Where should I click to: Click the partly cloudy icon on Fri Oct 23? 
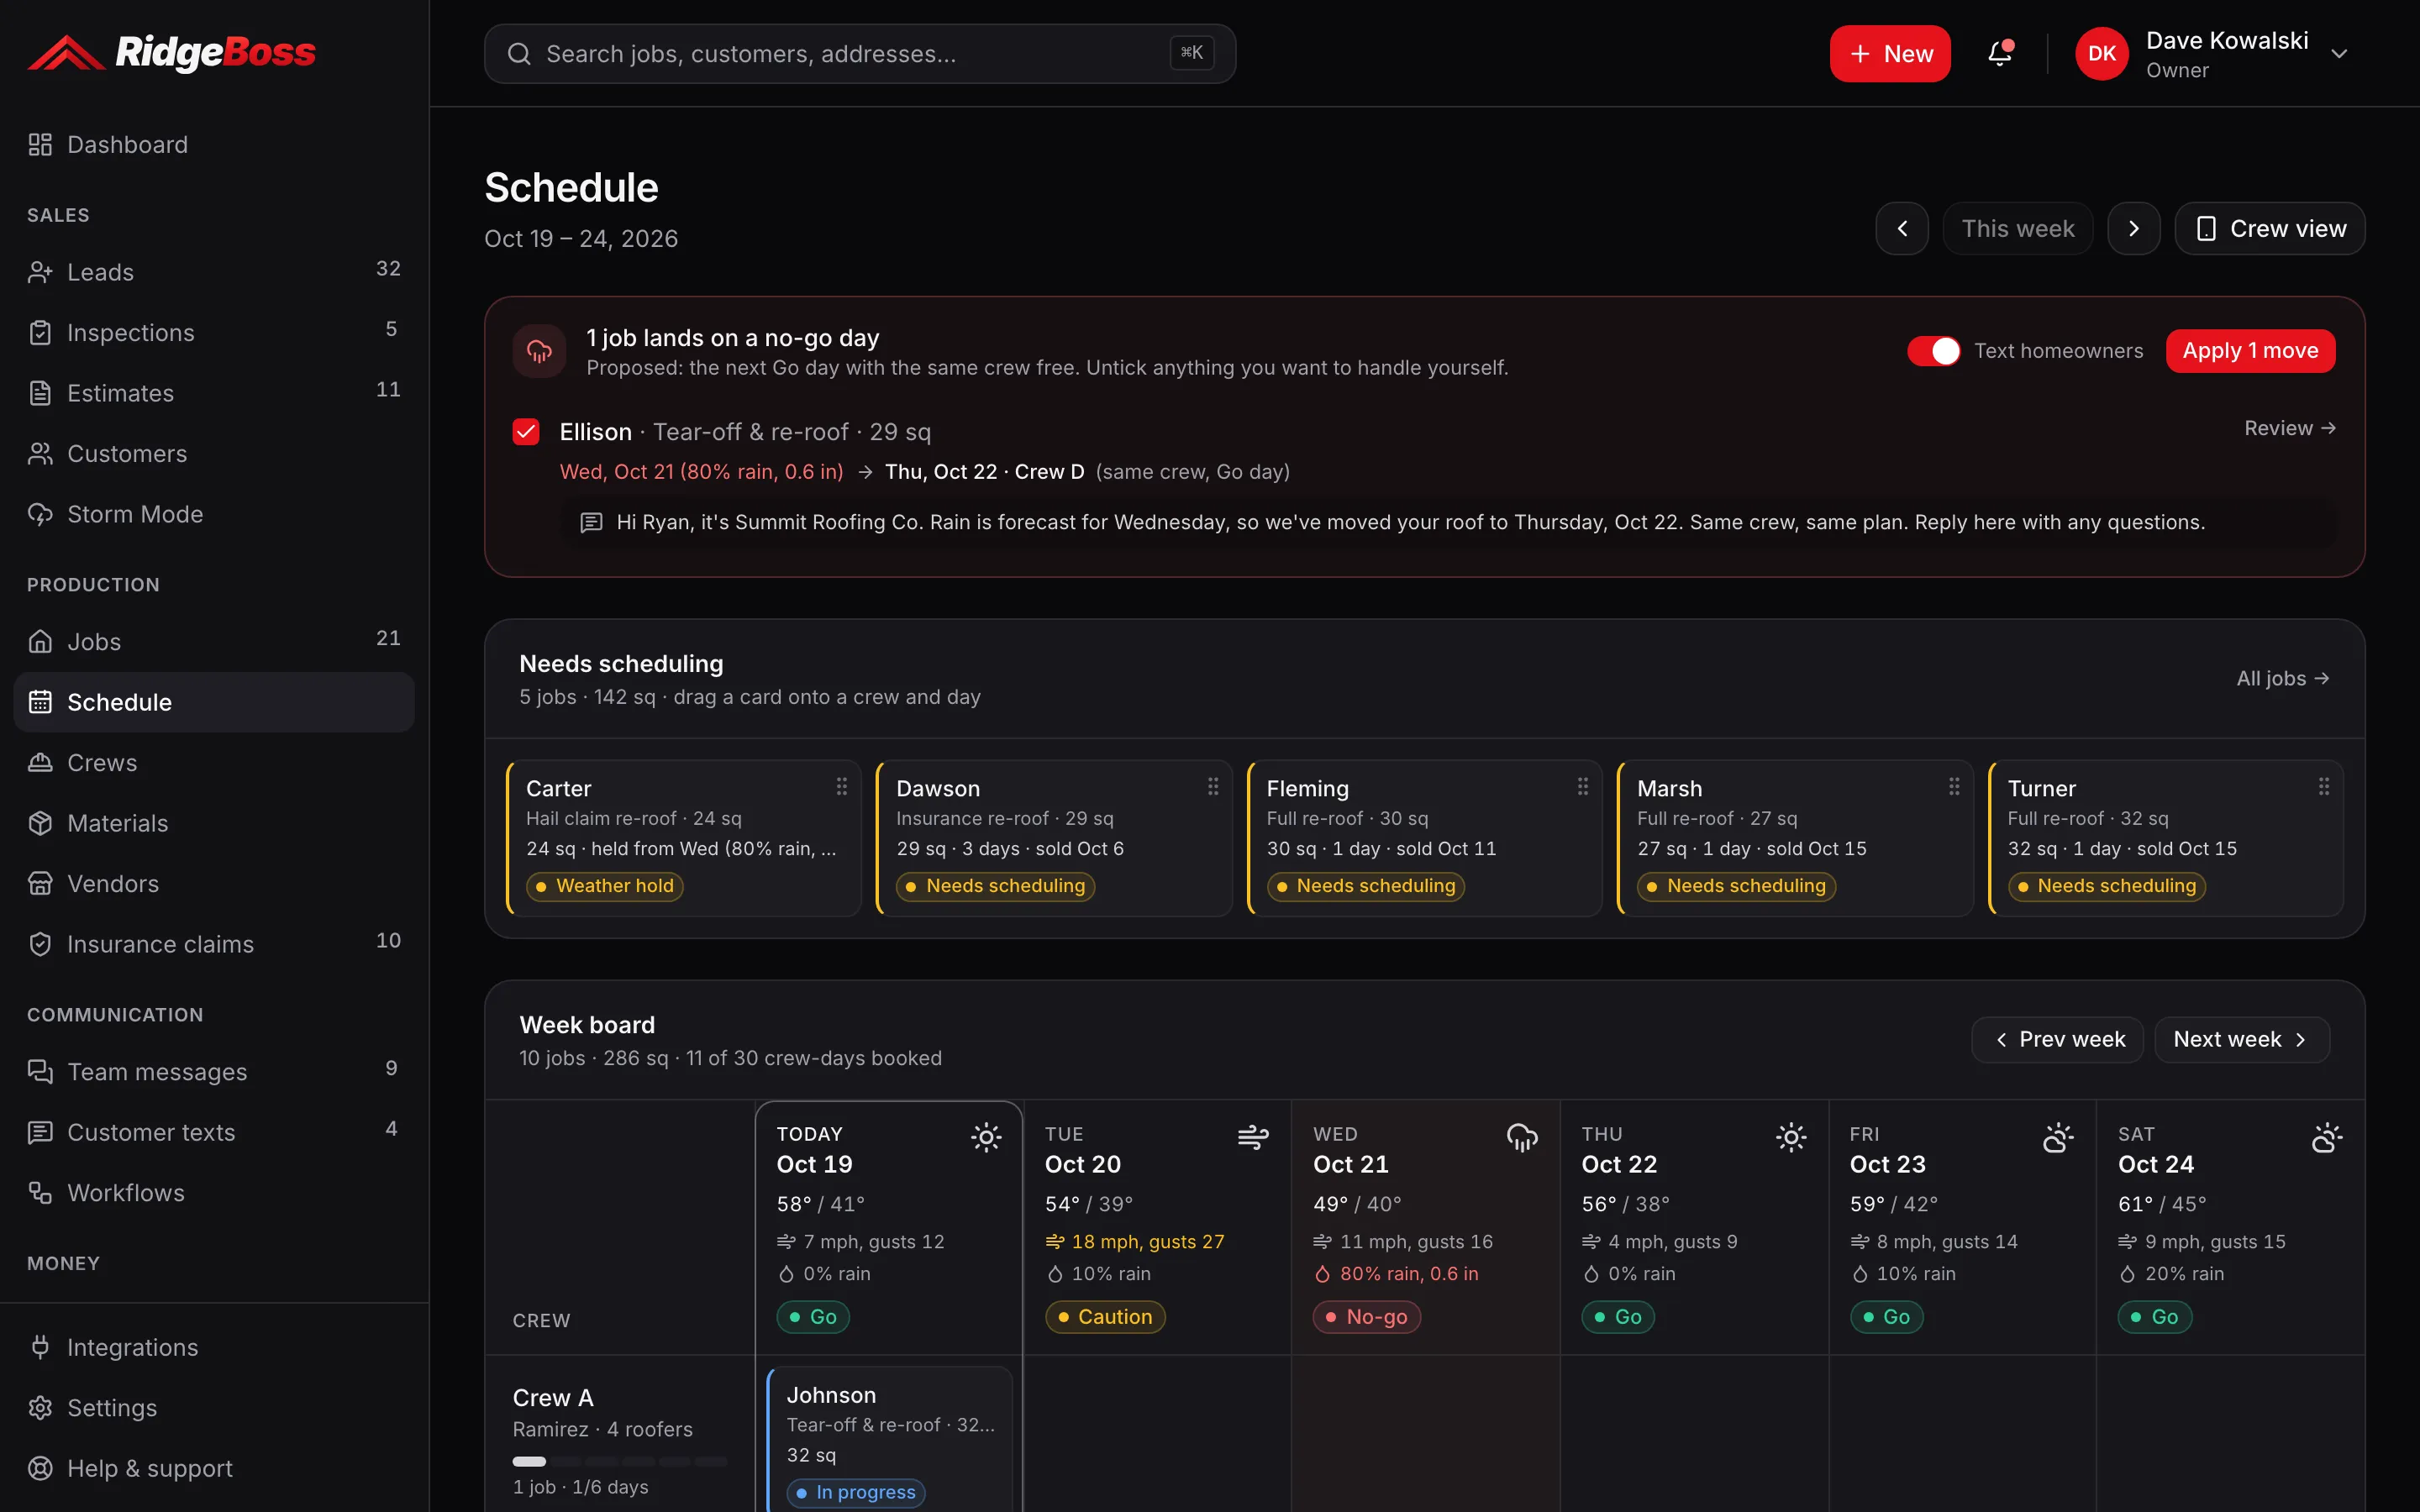pos(2058,1137)
